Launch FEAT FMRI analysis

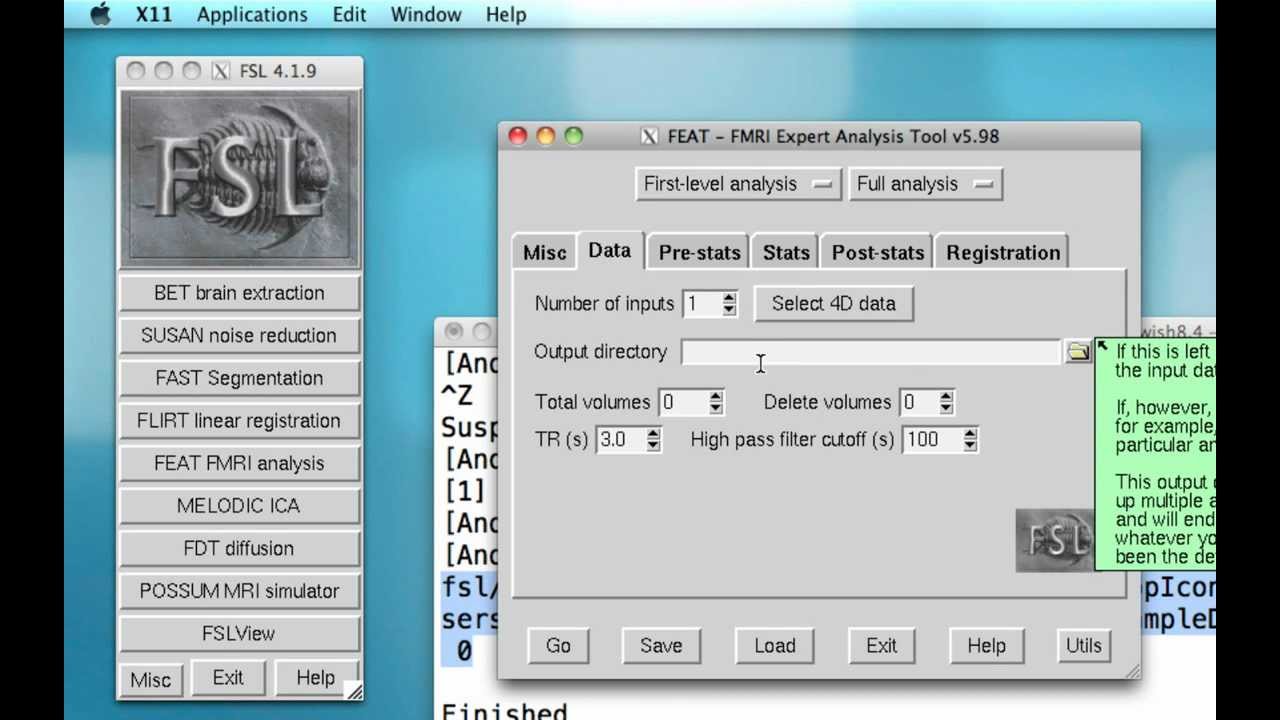(x=239, y=464)
